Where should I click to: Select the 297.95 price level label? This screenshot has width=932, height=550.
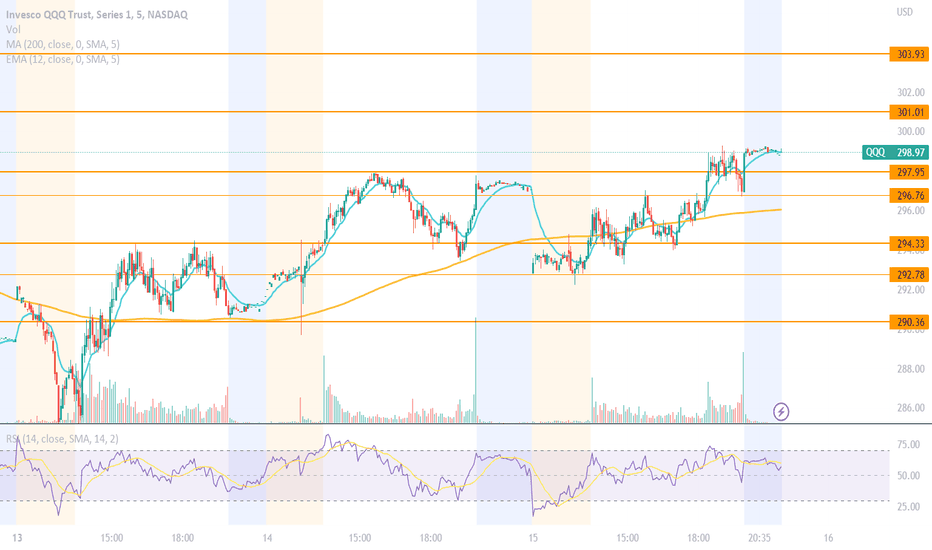click(909, 172)
